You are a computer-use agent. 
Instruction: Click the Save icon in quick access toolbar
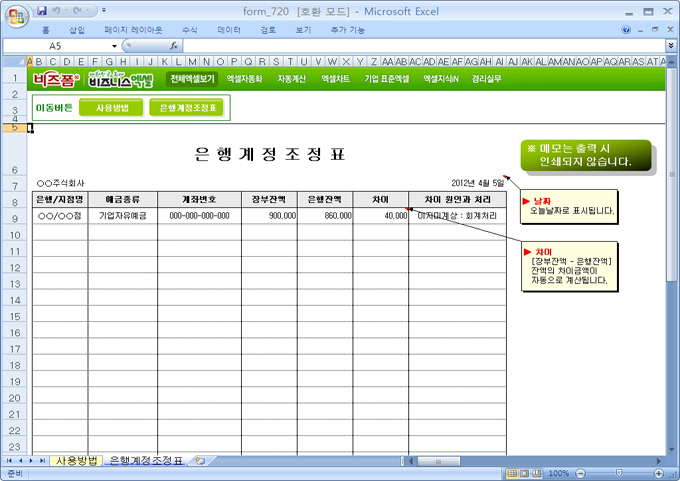point(42,11)
